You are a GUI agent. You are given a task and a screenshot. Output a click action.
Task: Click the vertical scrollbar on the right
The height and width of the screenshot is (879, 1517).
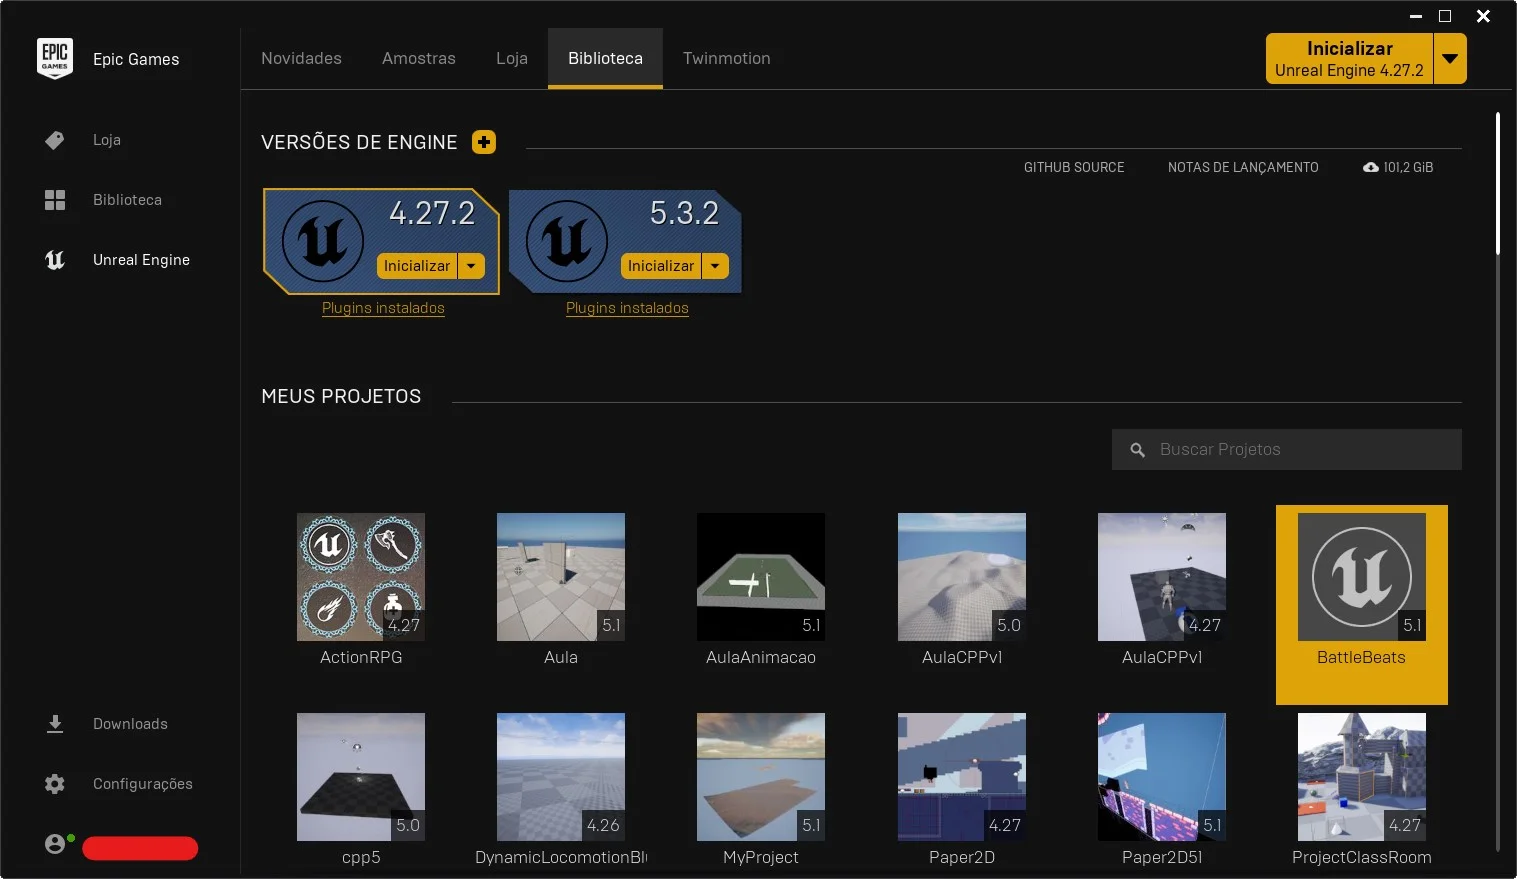click(1497, 183)
